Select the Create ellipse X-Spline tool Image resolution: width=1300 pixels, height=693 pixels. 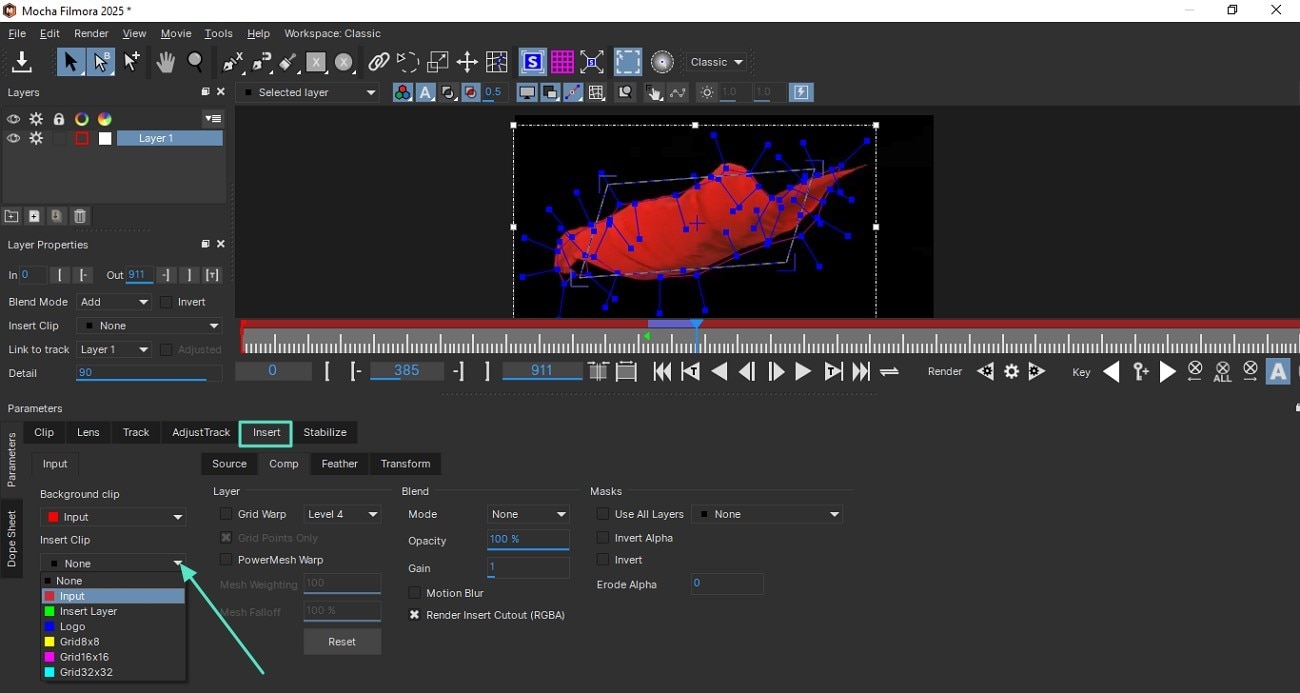pos(344,62)
